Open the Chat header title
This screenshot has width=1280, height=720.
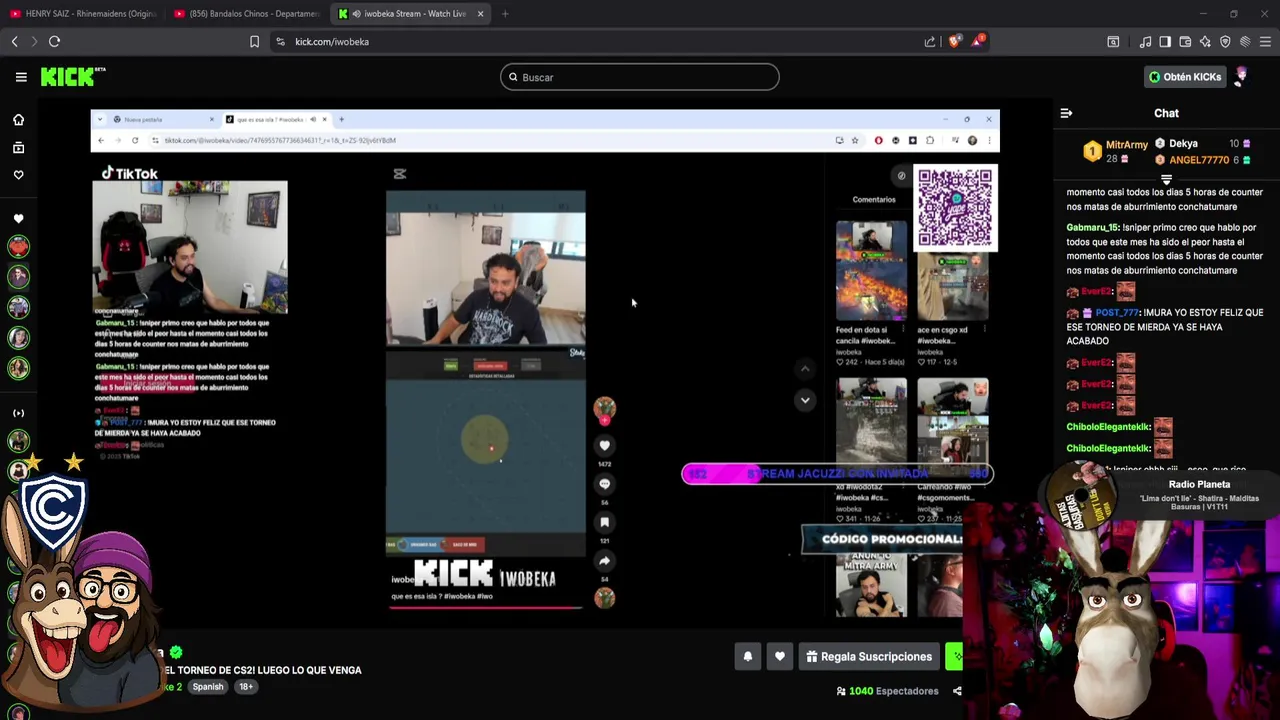tap(1166, 114)
